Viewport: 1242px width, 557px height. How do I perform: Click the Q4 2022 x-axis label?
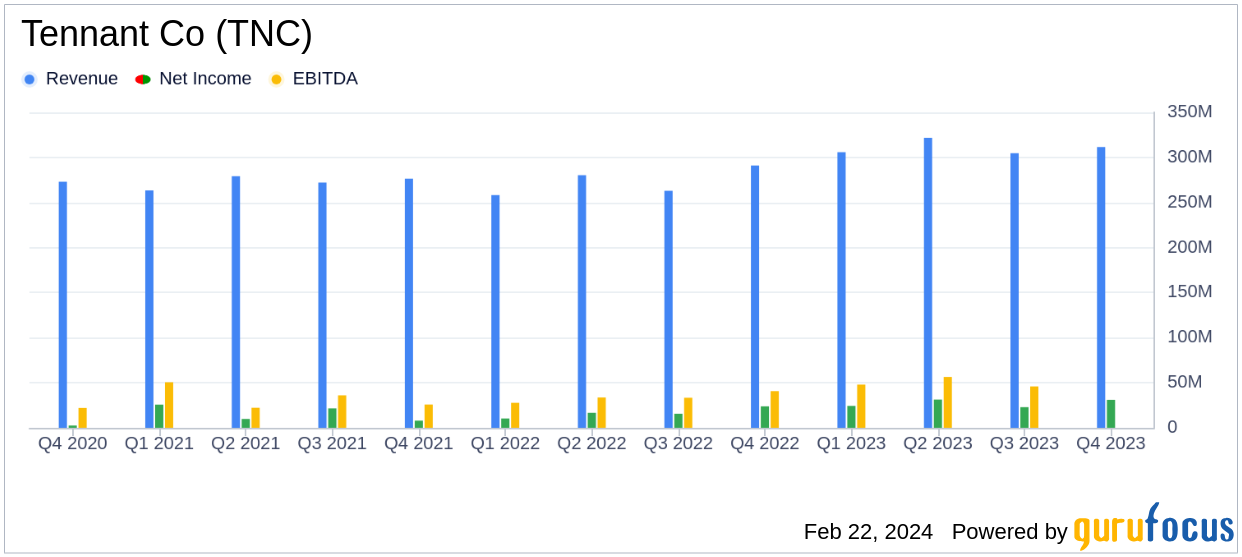click(765, 443)
